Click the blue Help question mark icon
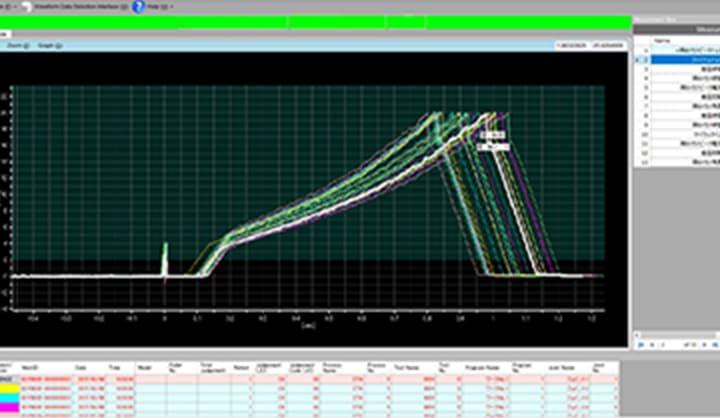The width and height of the screenshot is (720, 418). pos(139,6)
